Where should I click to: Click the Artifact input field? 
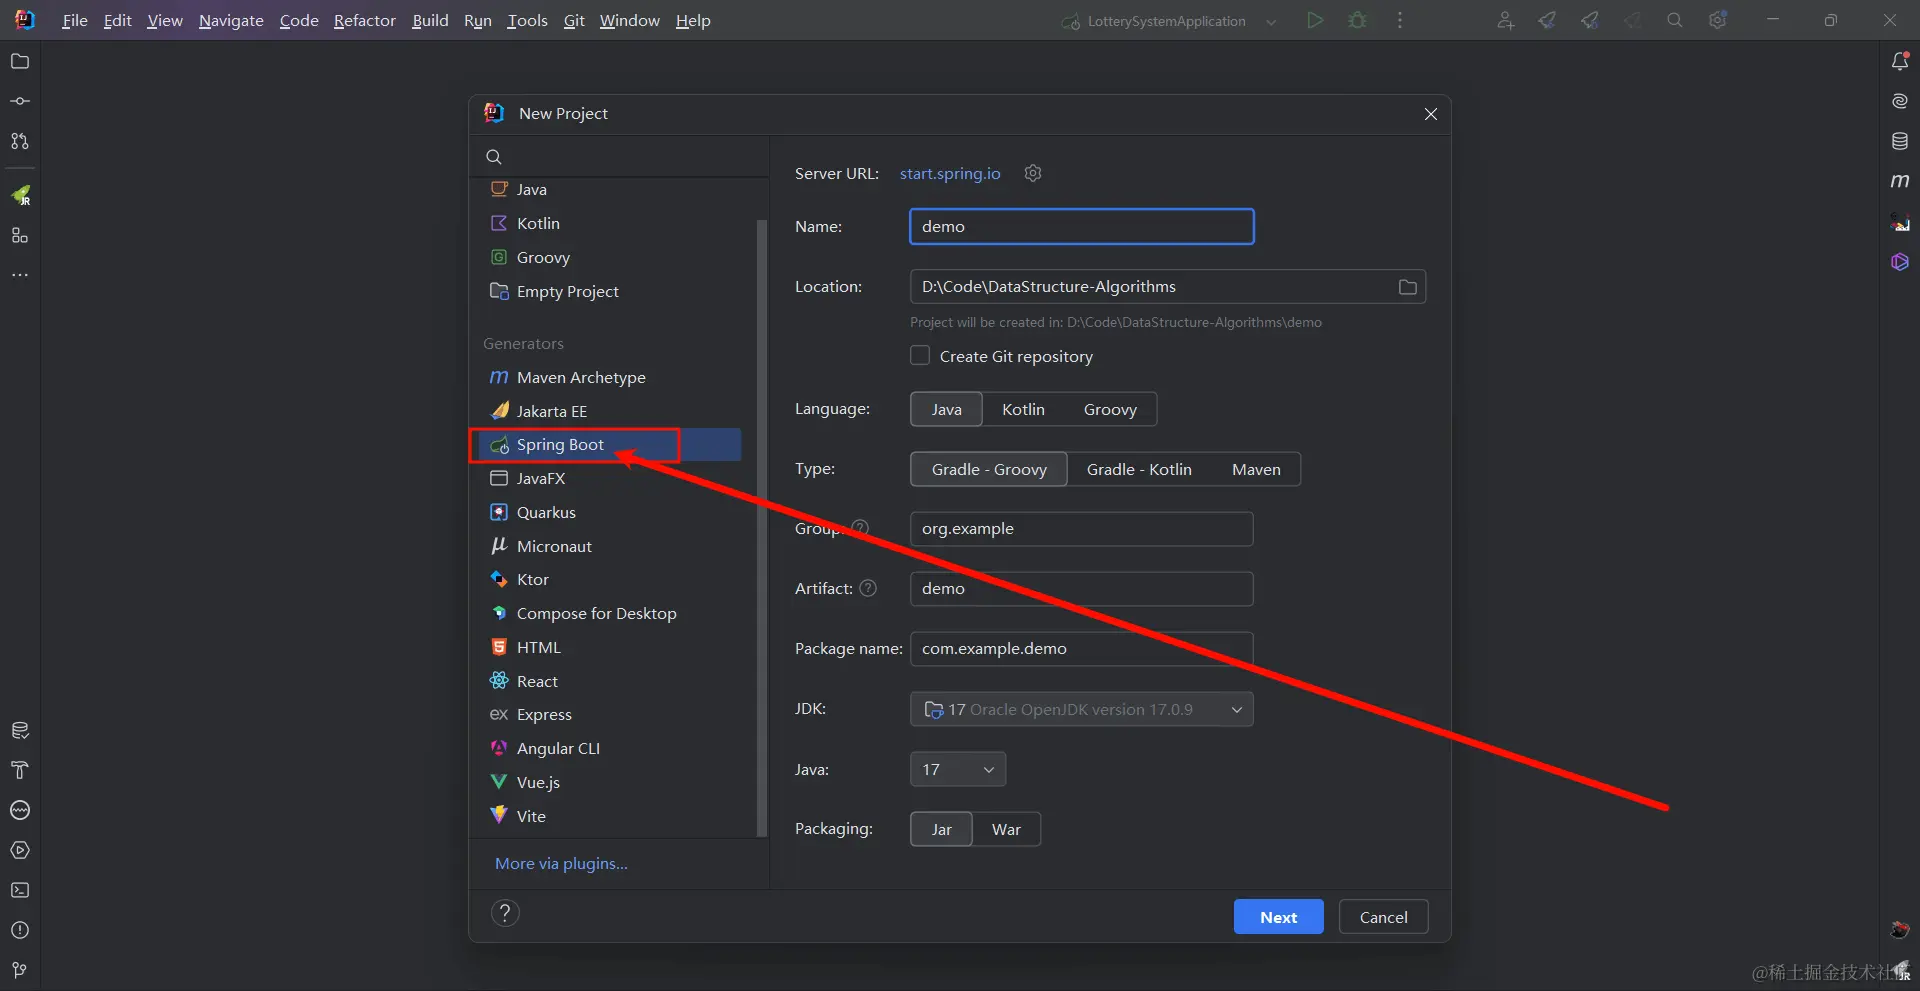pos(1081,589)
